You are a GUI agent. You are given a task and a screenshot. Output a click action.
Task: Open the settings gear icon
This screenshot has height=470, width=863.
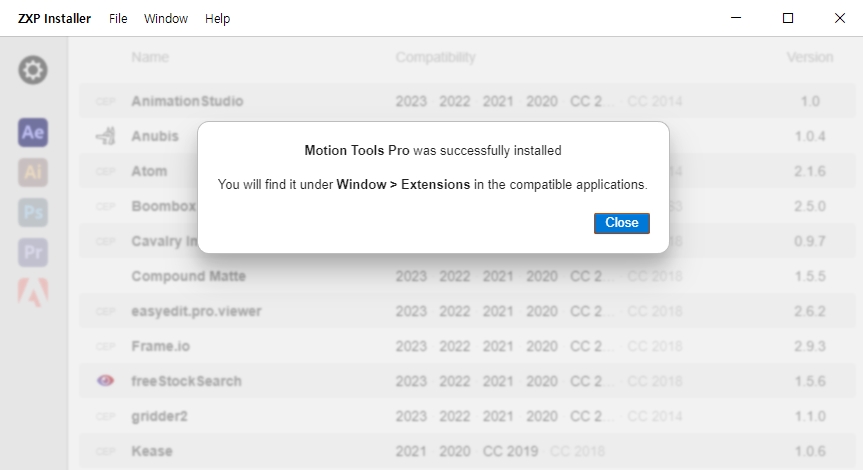click(x=33, y=70)
